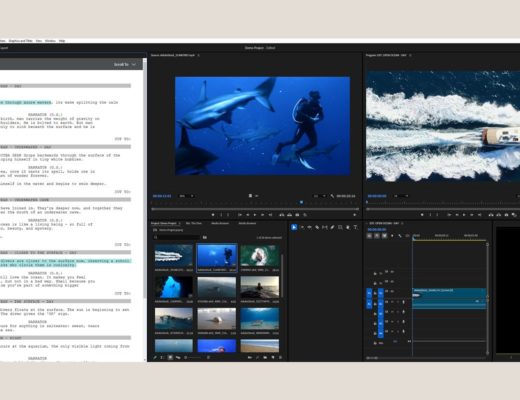Image resolution: width=520 pixels, height=400 pixels.
Task: Open the Program monitor panel menu
Action: tap(410, 55)
